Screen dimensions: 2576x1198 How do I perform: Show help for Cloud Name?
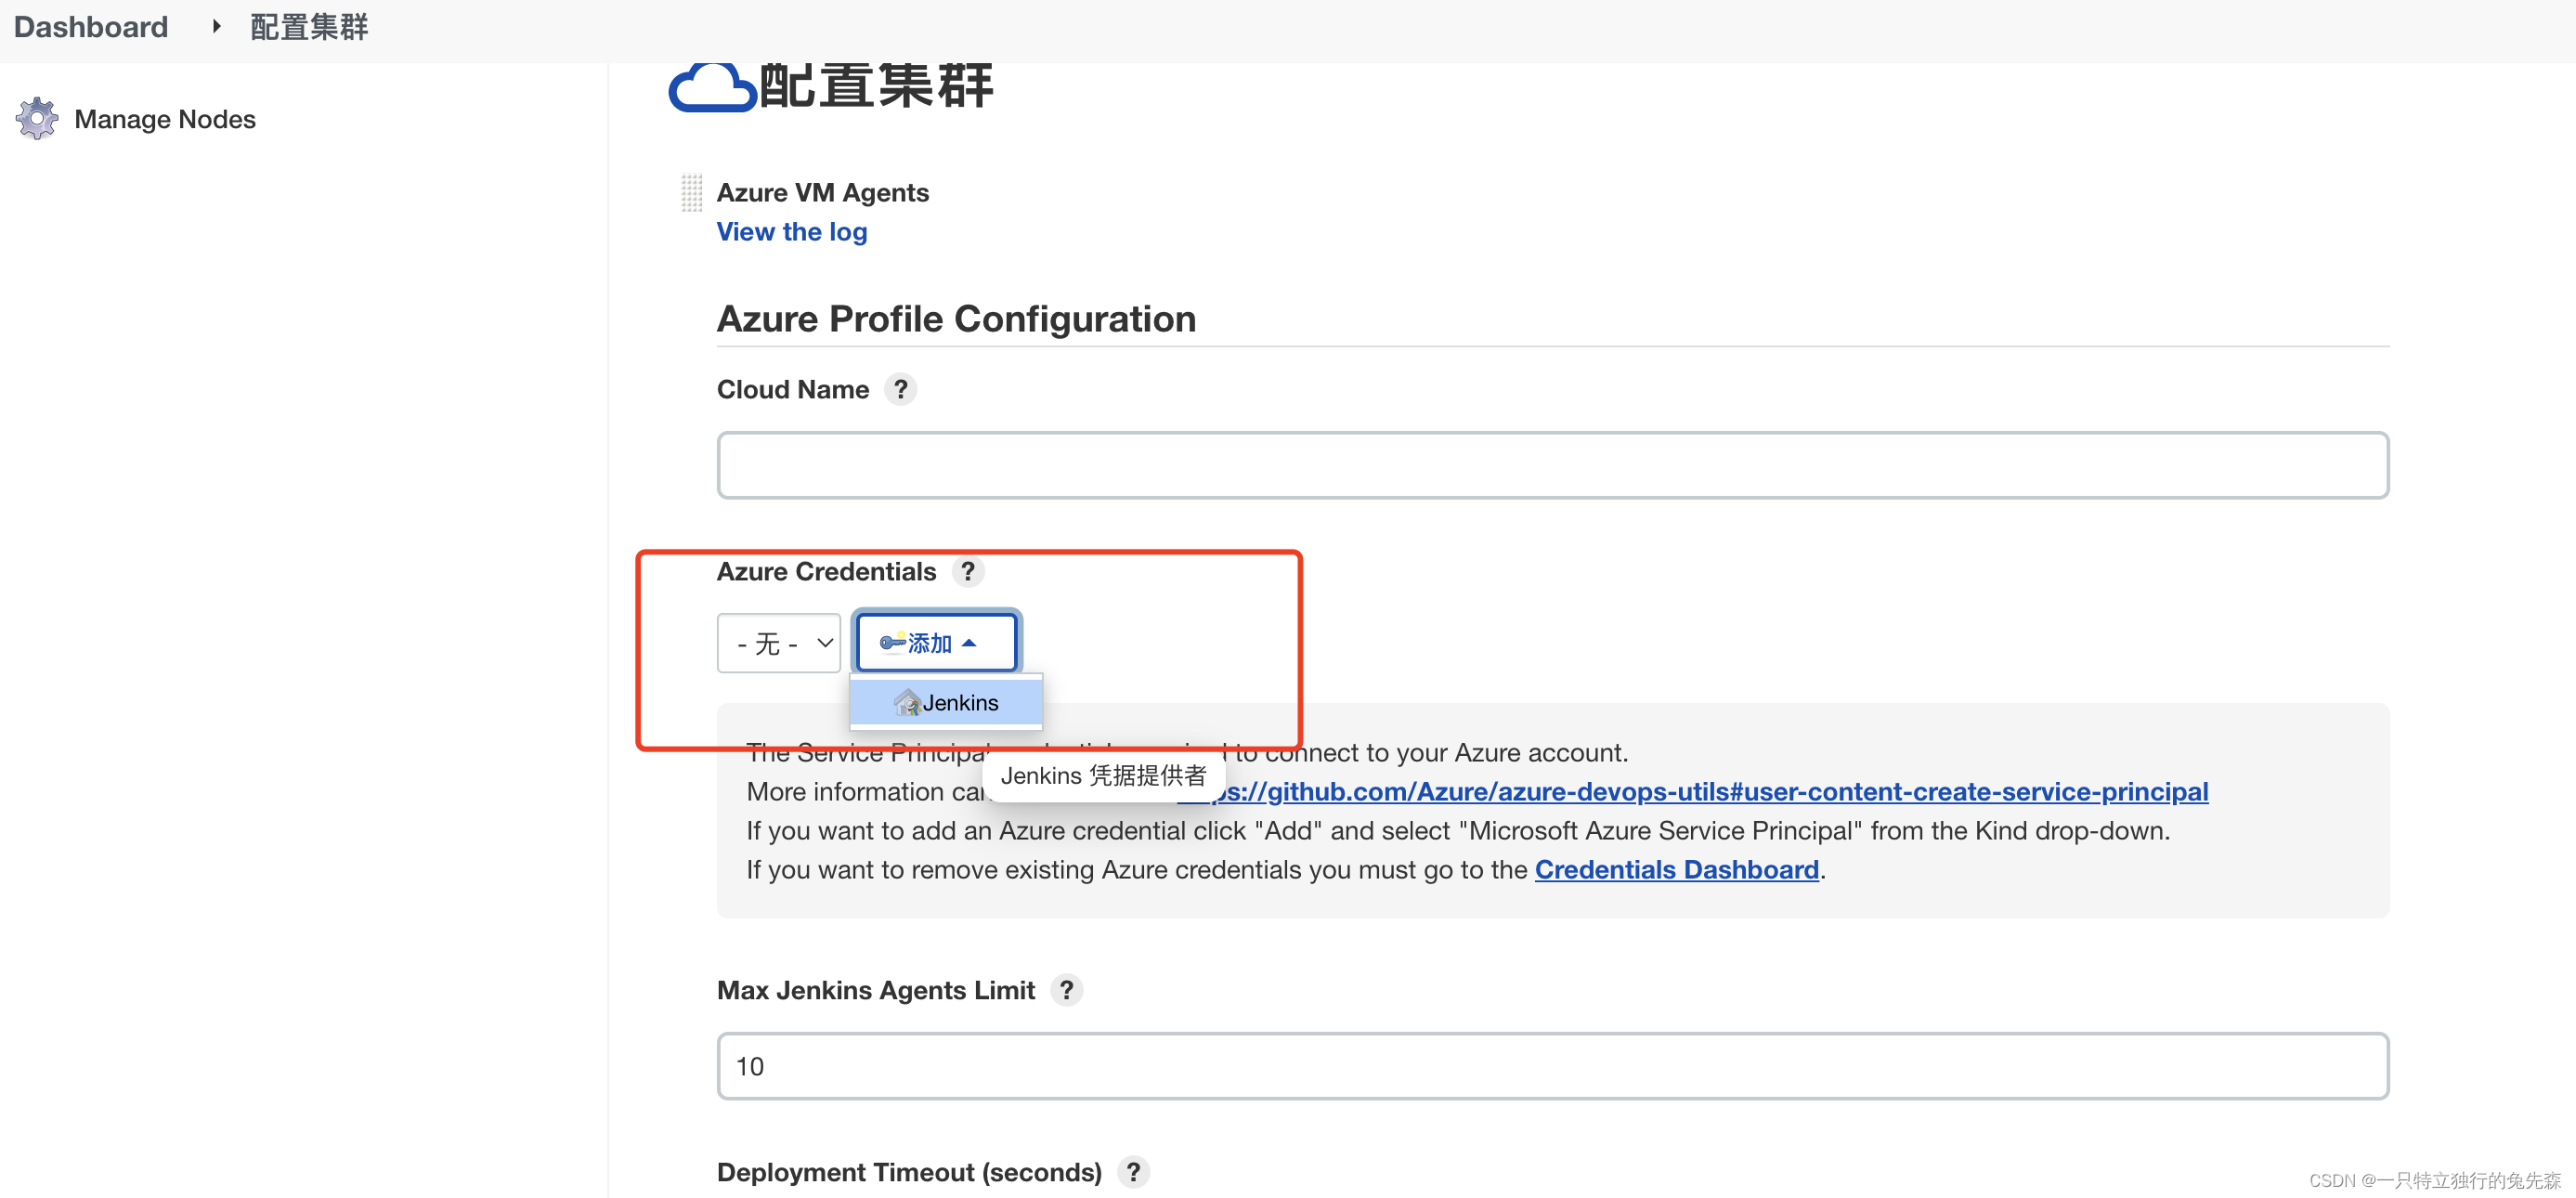coord(900,389)
